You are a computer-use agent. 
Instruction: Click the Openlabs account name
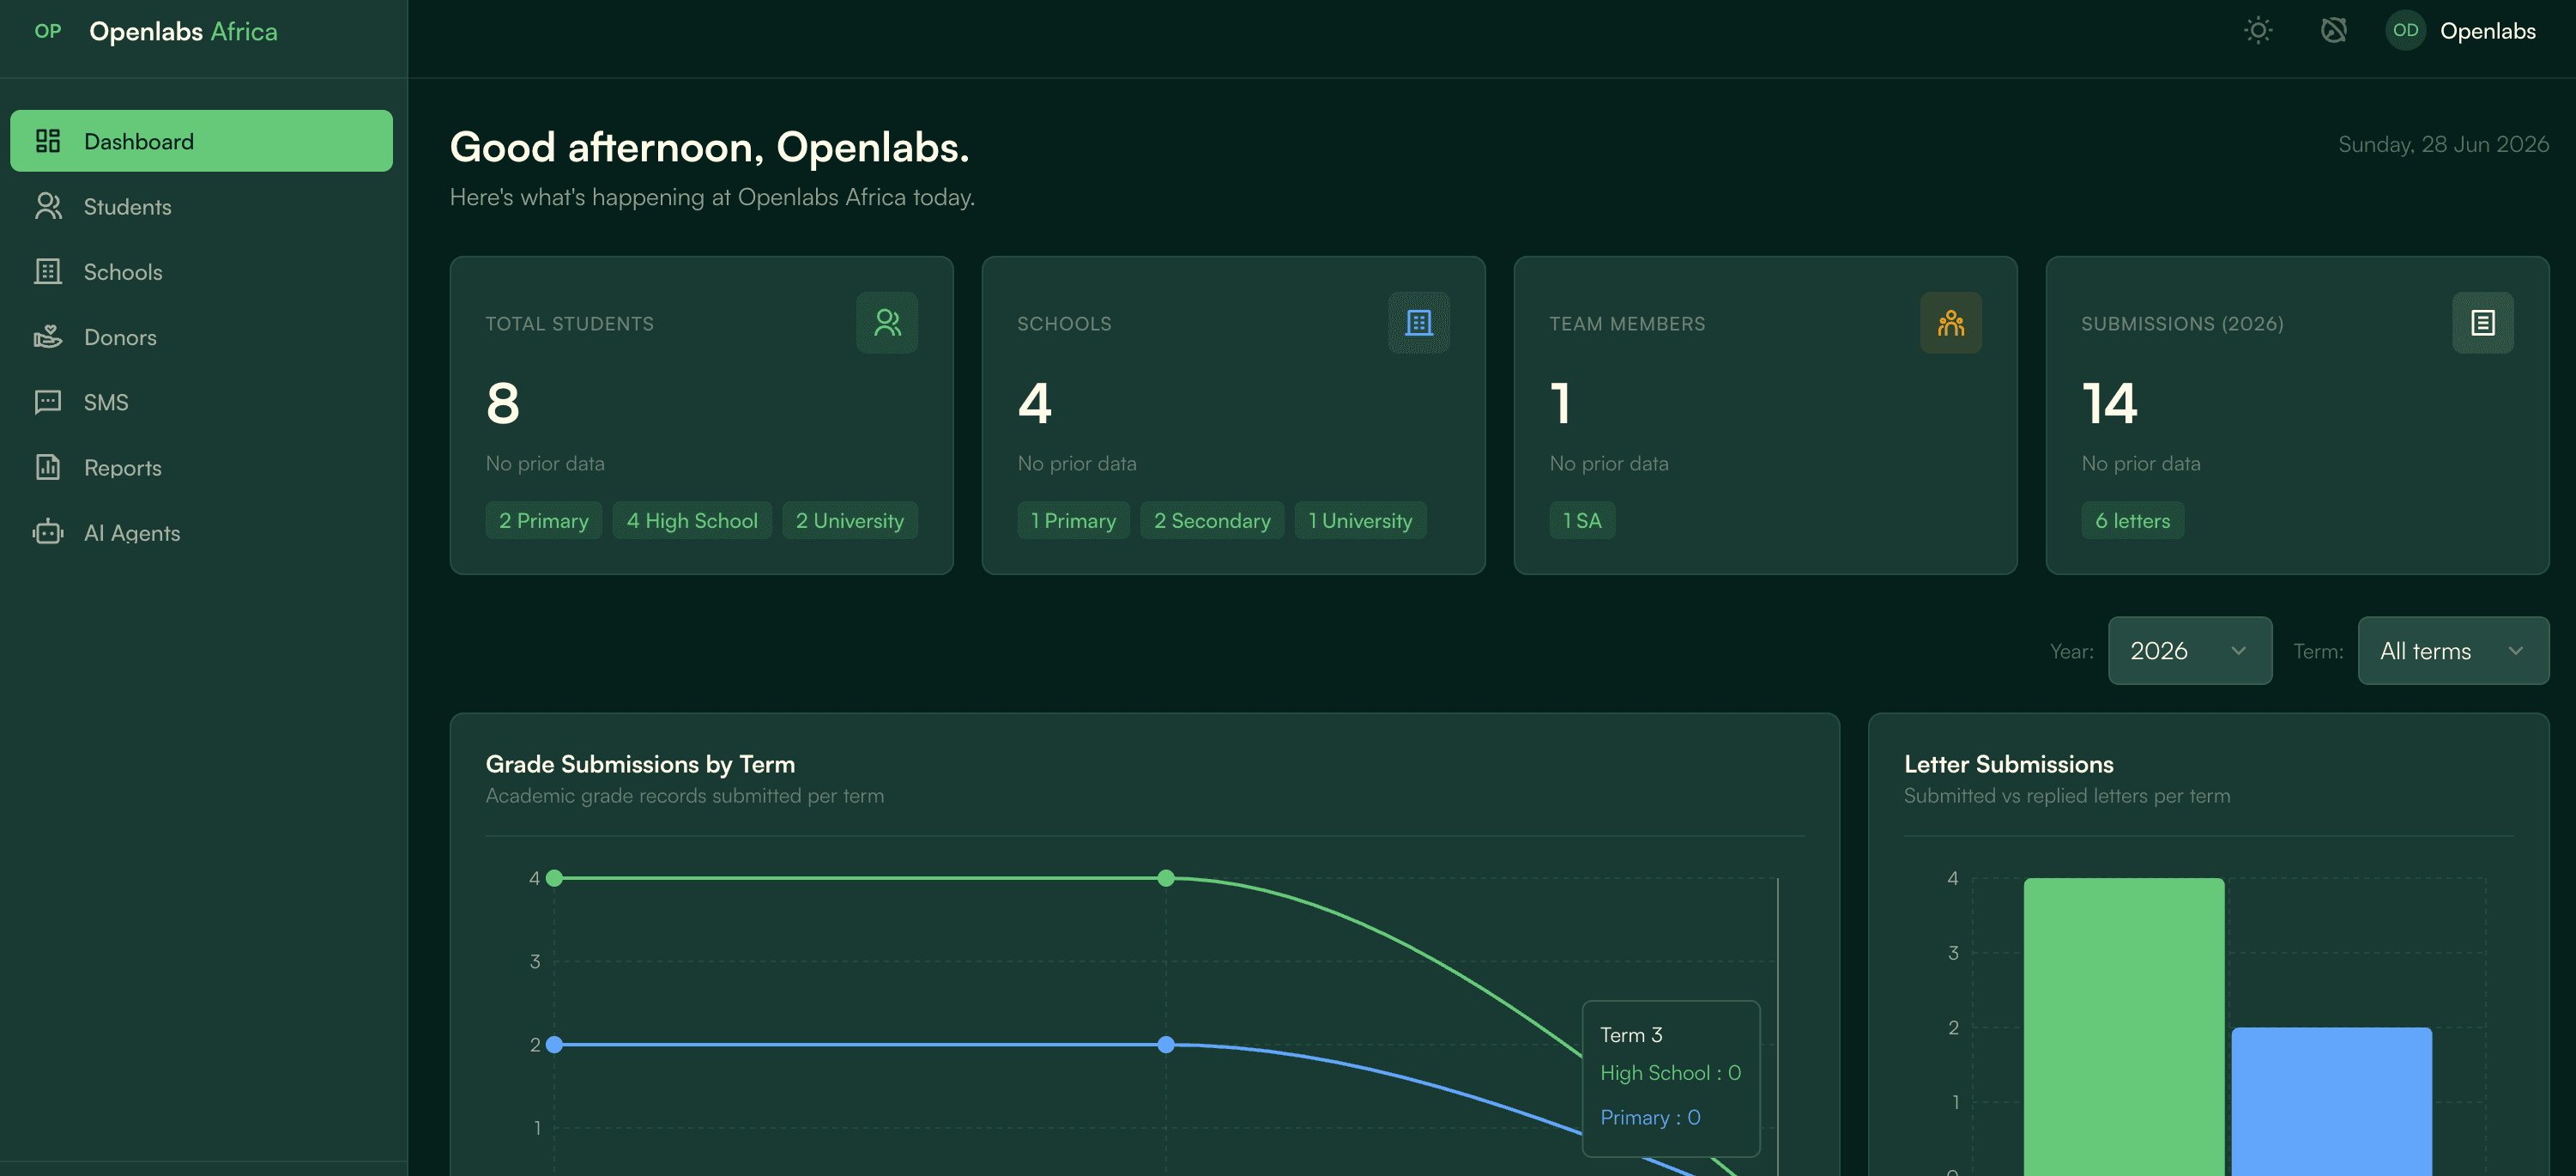click(2487, 31)
